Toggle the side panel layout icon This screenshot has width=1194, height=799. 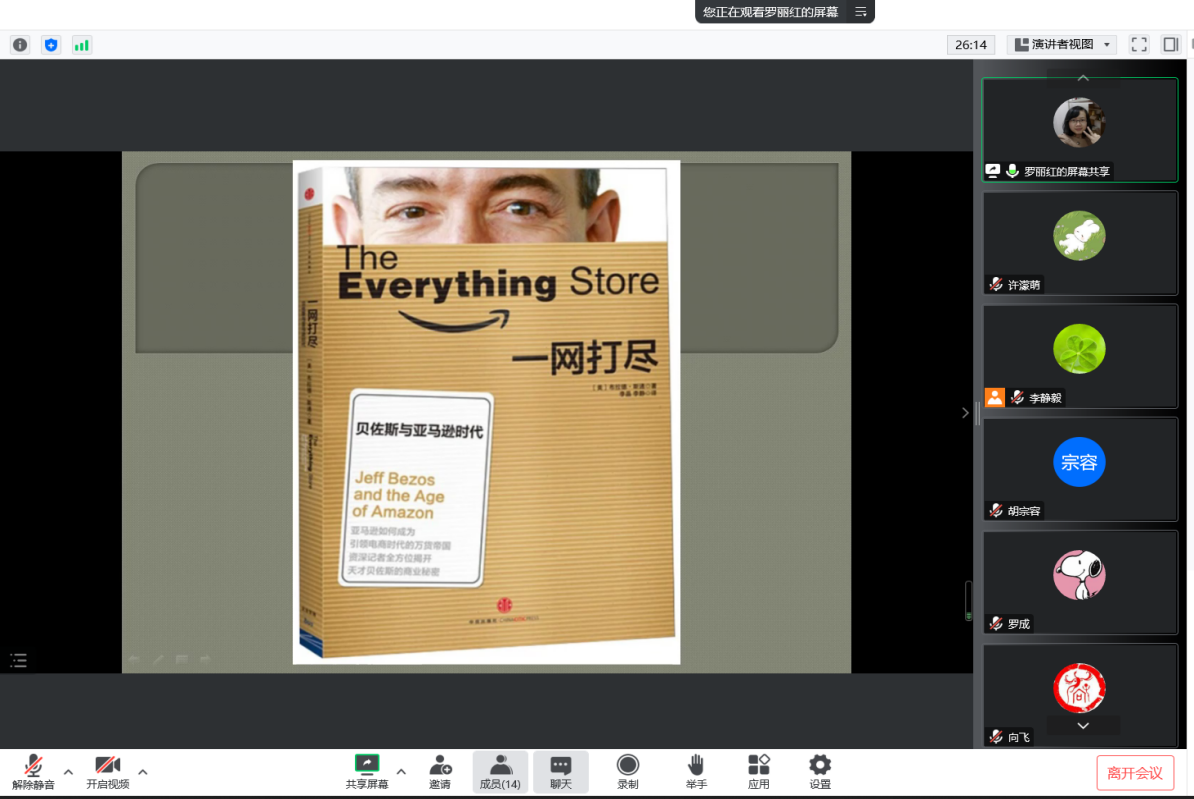point(1170,44)
